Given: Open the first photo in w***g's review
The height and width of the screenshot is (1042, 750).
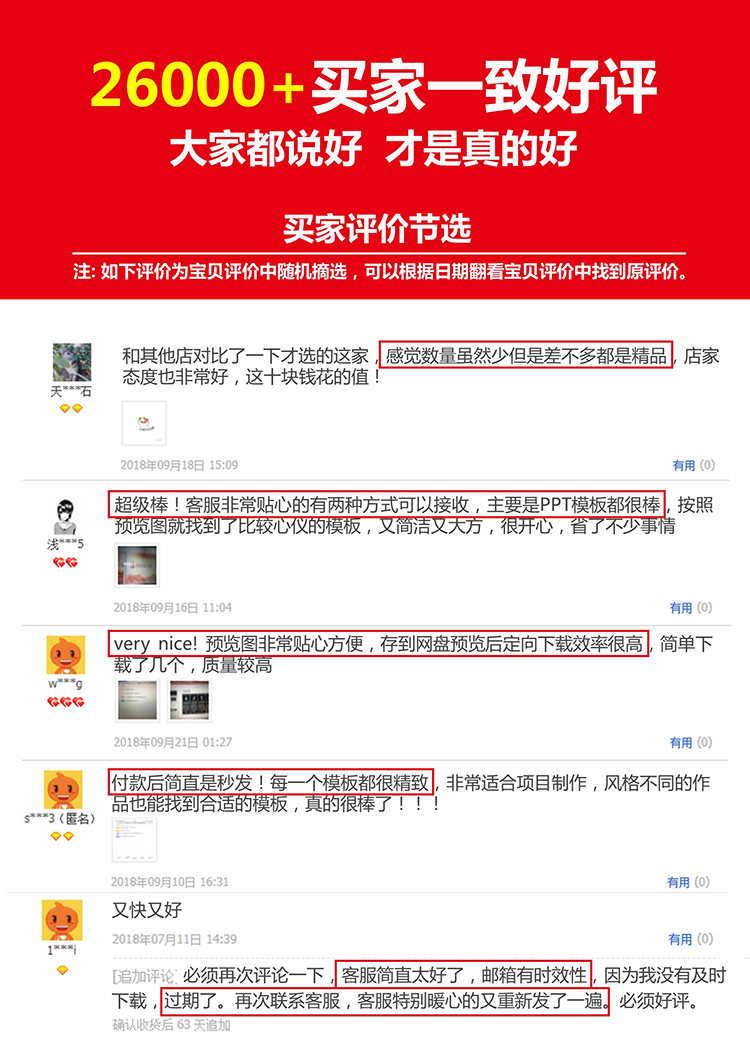Looking at the screenshot, I should pos(138,700).
